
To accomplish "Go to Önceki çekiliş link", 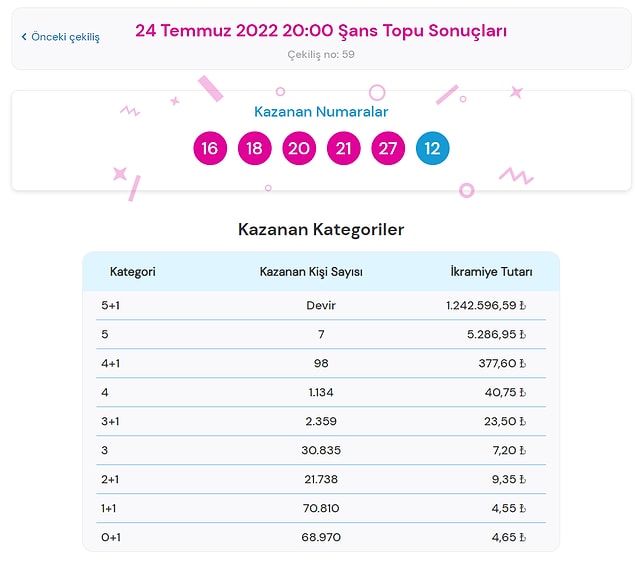I will (61, 37).
